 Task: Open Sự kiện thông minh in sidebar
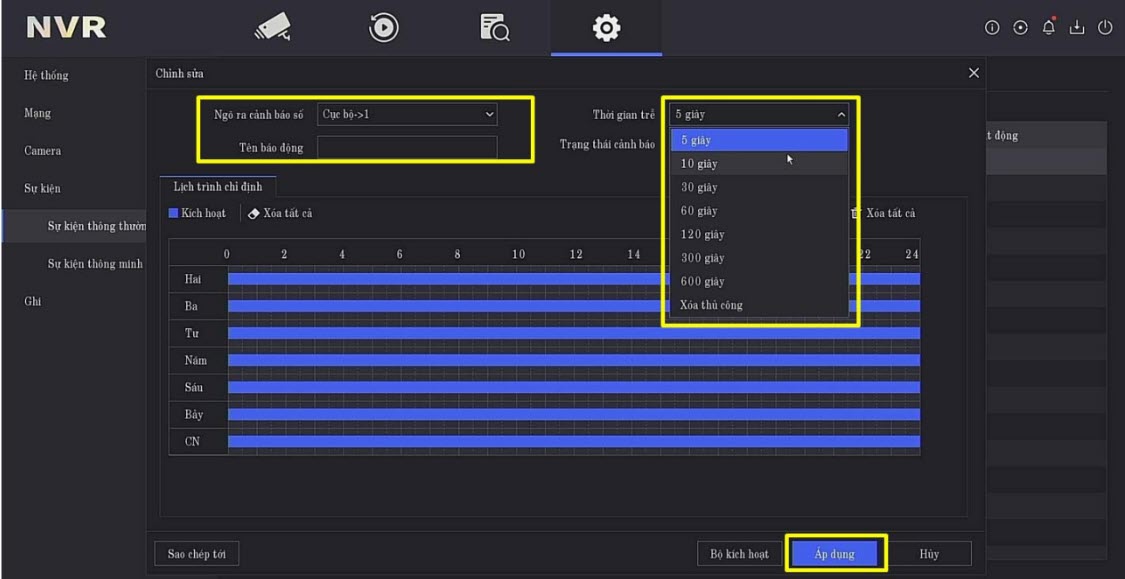95,264
